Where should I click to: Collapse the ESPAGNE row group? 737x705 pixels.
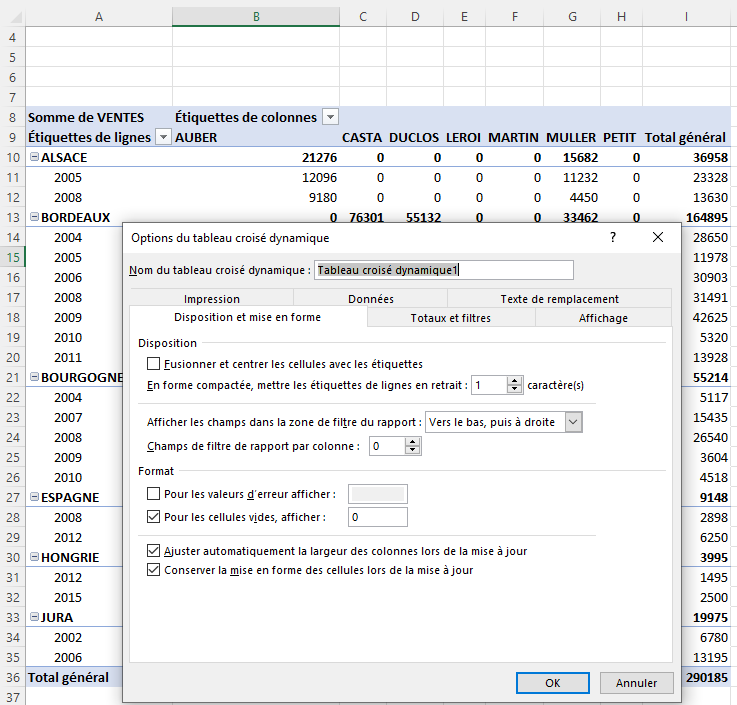(x=34, y=497)
